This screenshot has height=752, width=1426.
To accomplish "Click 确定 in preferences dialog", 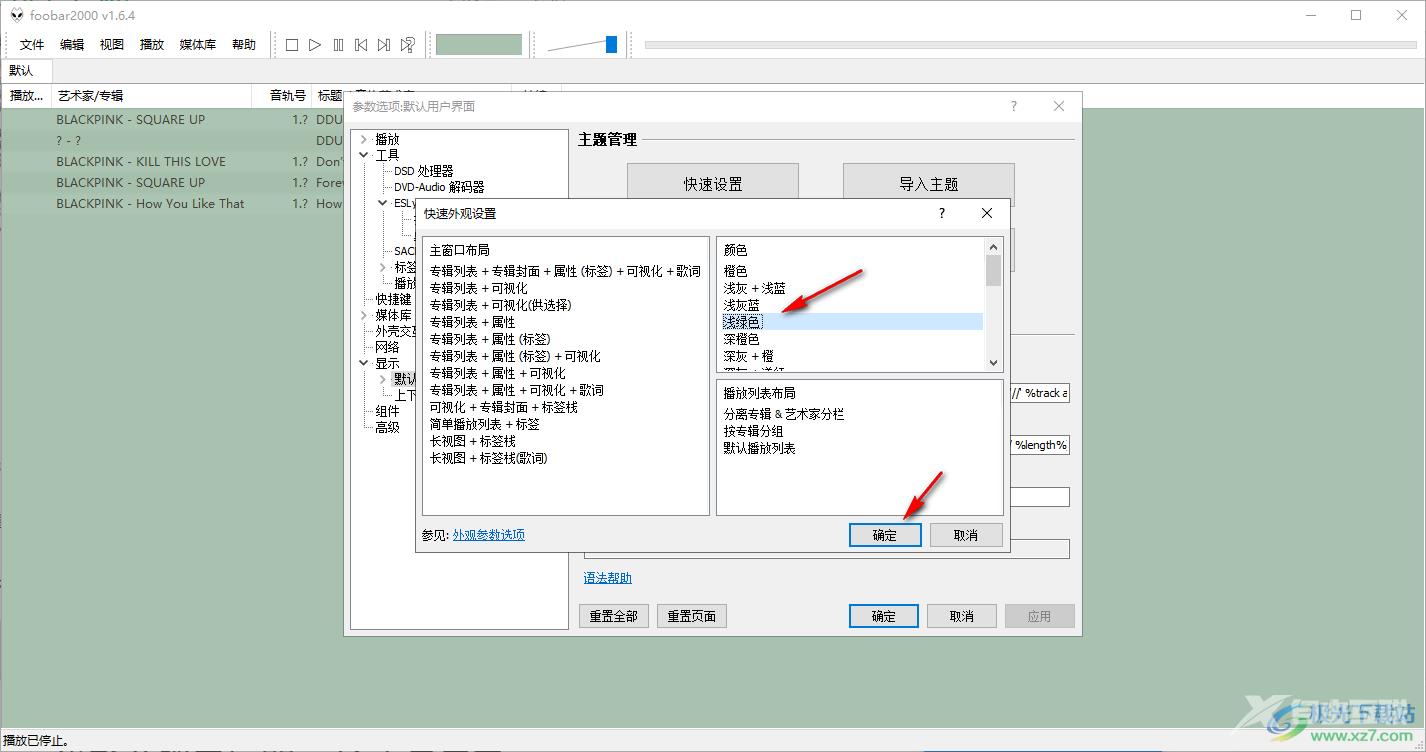I will point(884,616).
